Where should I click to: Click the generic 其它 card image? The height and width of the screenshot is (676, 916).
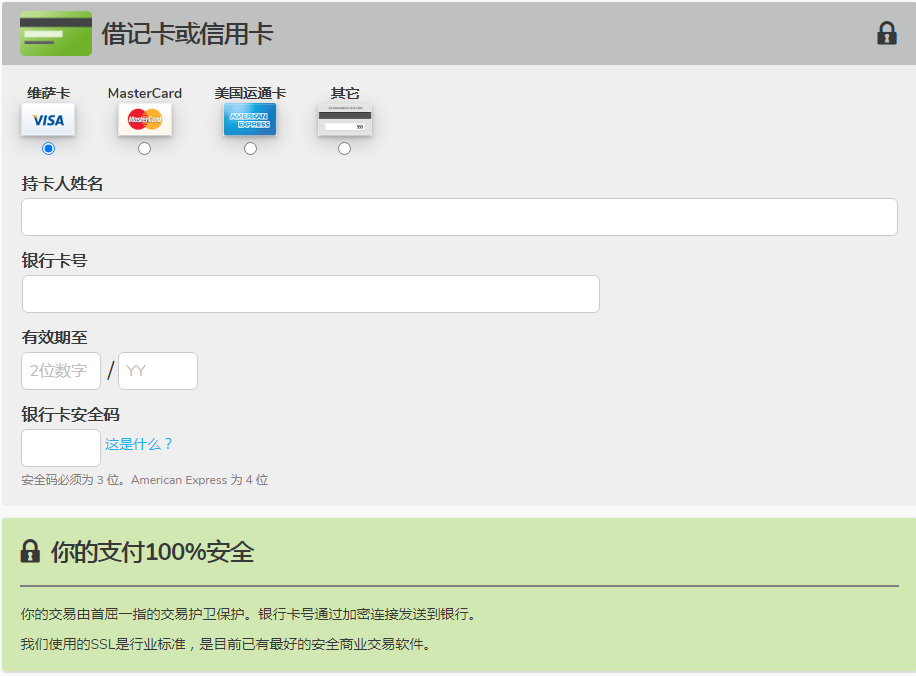[x=345, y=119]
